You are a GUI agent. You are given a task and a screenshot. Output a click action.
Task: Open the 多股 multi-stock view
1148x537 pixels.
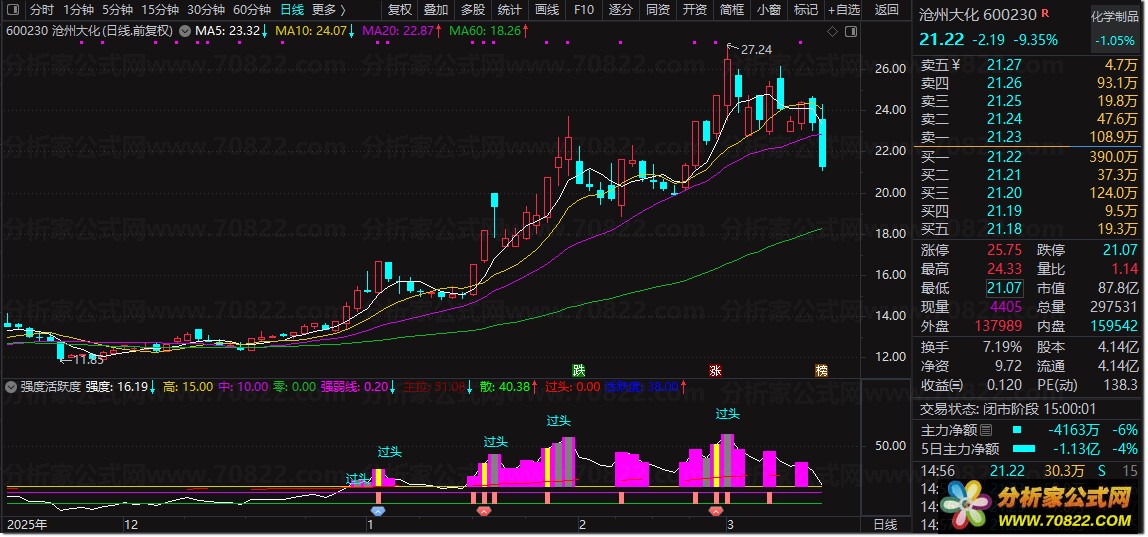tap(473, 10)
